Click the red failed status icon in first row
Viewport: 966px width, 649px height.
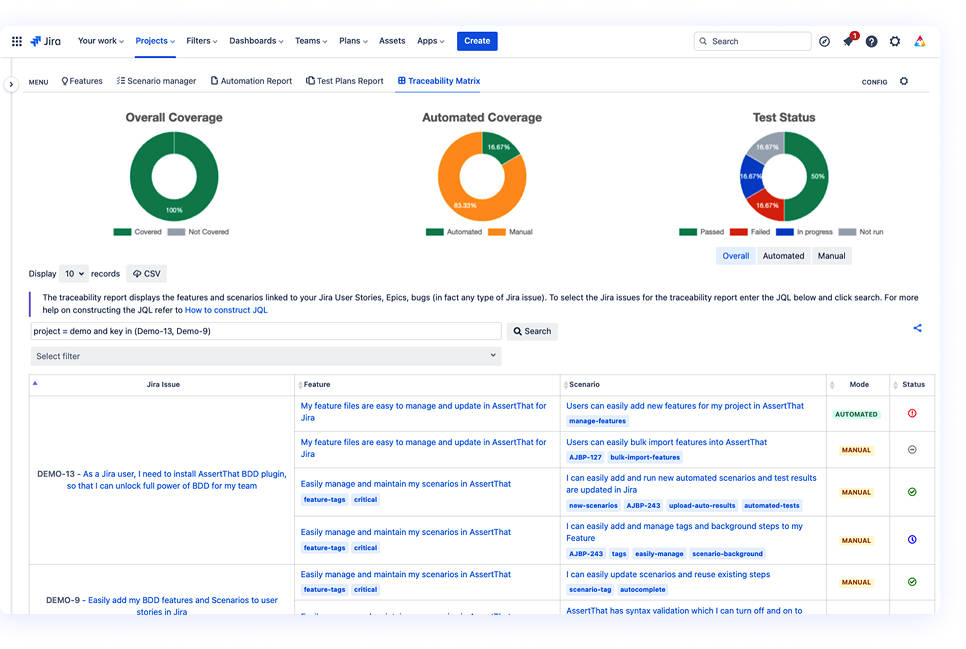pos(911,413)
